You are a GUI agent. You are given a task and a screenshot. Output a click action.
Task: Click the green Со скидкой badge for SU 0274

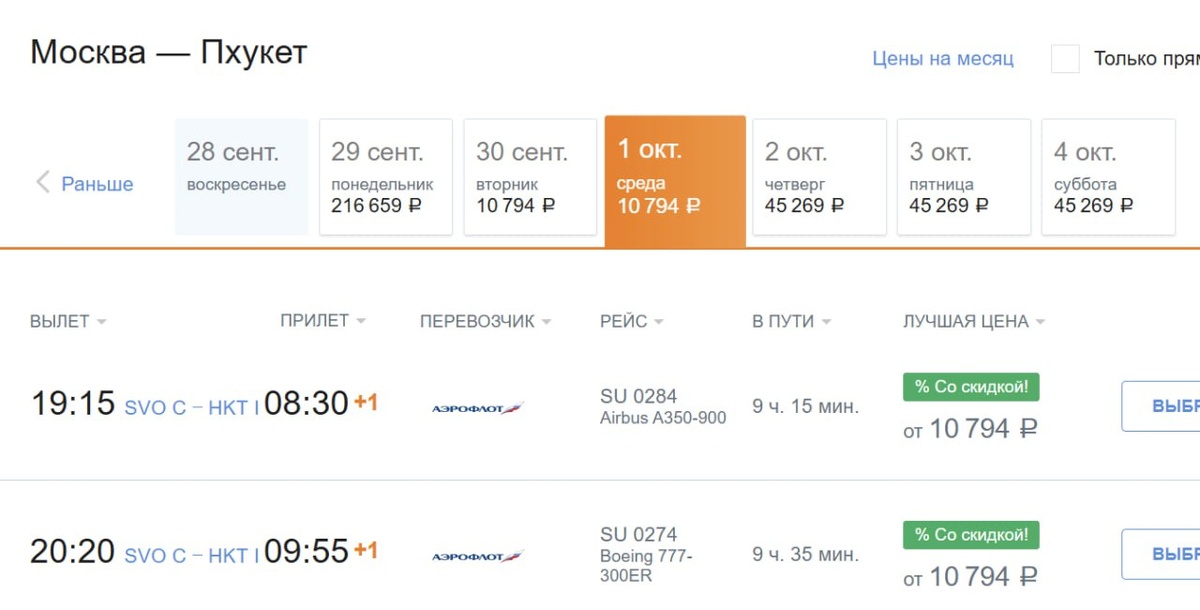click(x=971, y=535)
